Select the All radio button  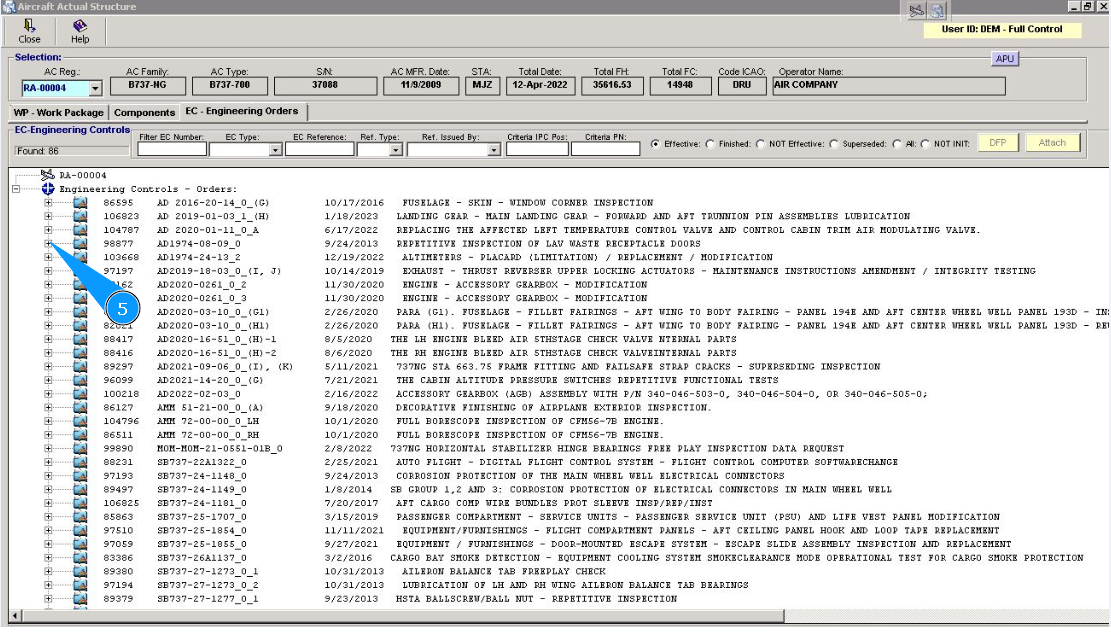[x=897, y=144]
